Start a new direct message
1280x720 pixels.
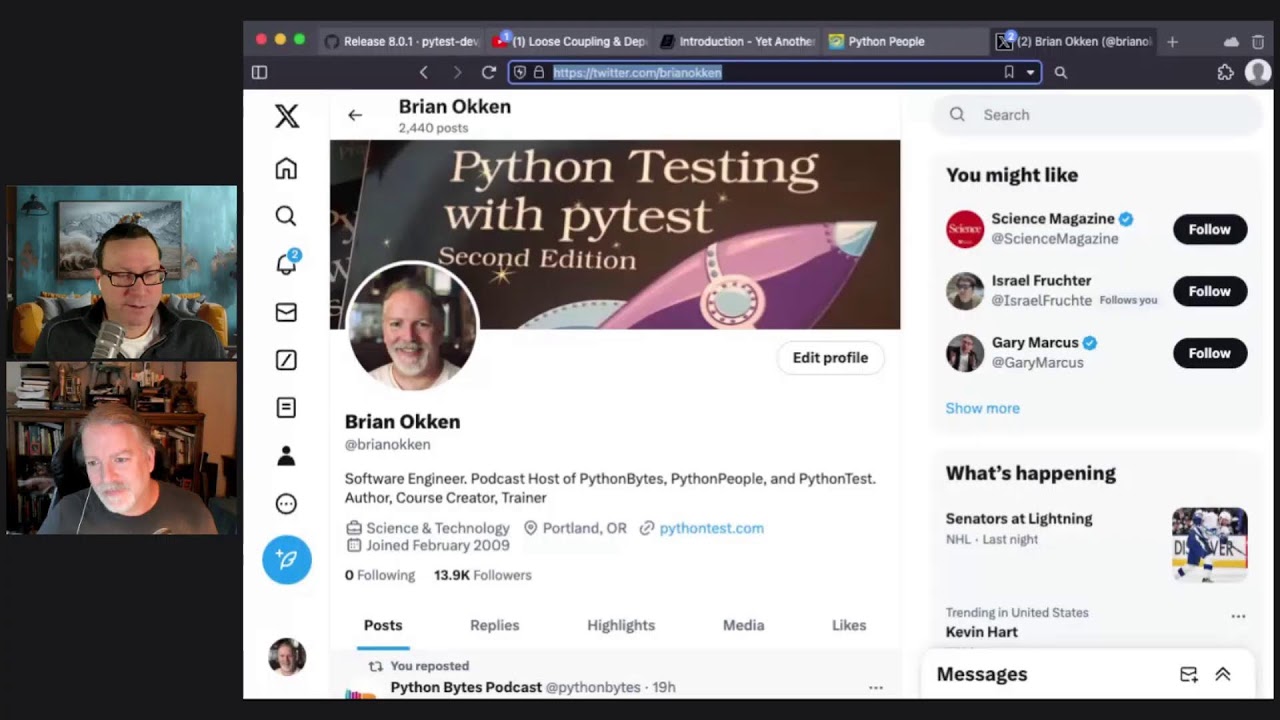1188,674
